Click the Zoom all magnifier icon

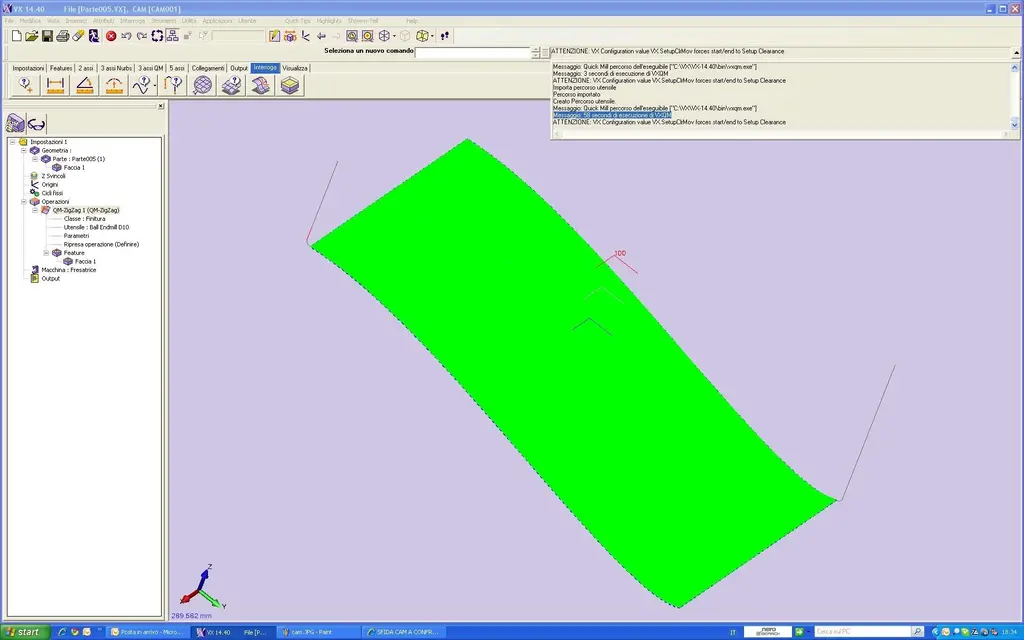click(368, 36)
